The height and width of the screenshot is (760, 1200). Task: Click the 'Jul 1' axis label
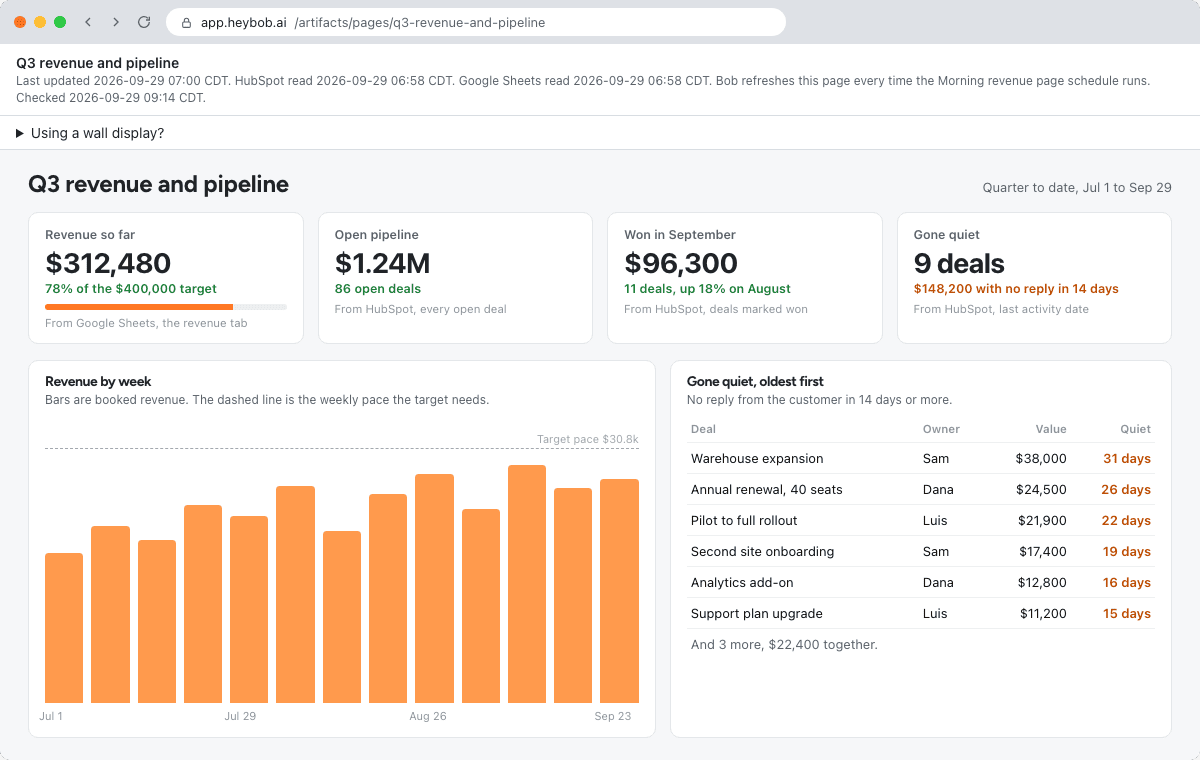51,716
